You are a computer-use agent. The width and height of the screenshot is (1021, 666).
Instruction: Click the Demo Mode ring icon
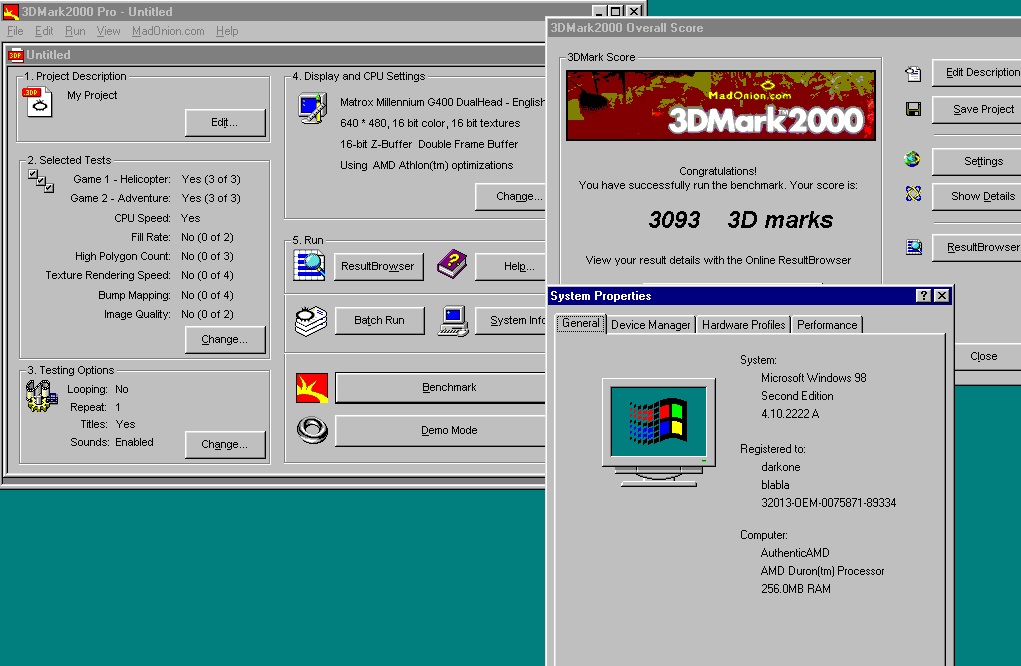coord(312,430)
